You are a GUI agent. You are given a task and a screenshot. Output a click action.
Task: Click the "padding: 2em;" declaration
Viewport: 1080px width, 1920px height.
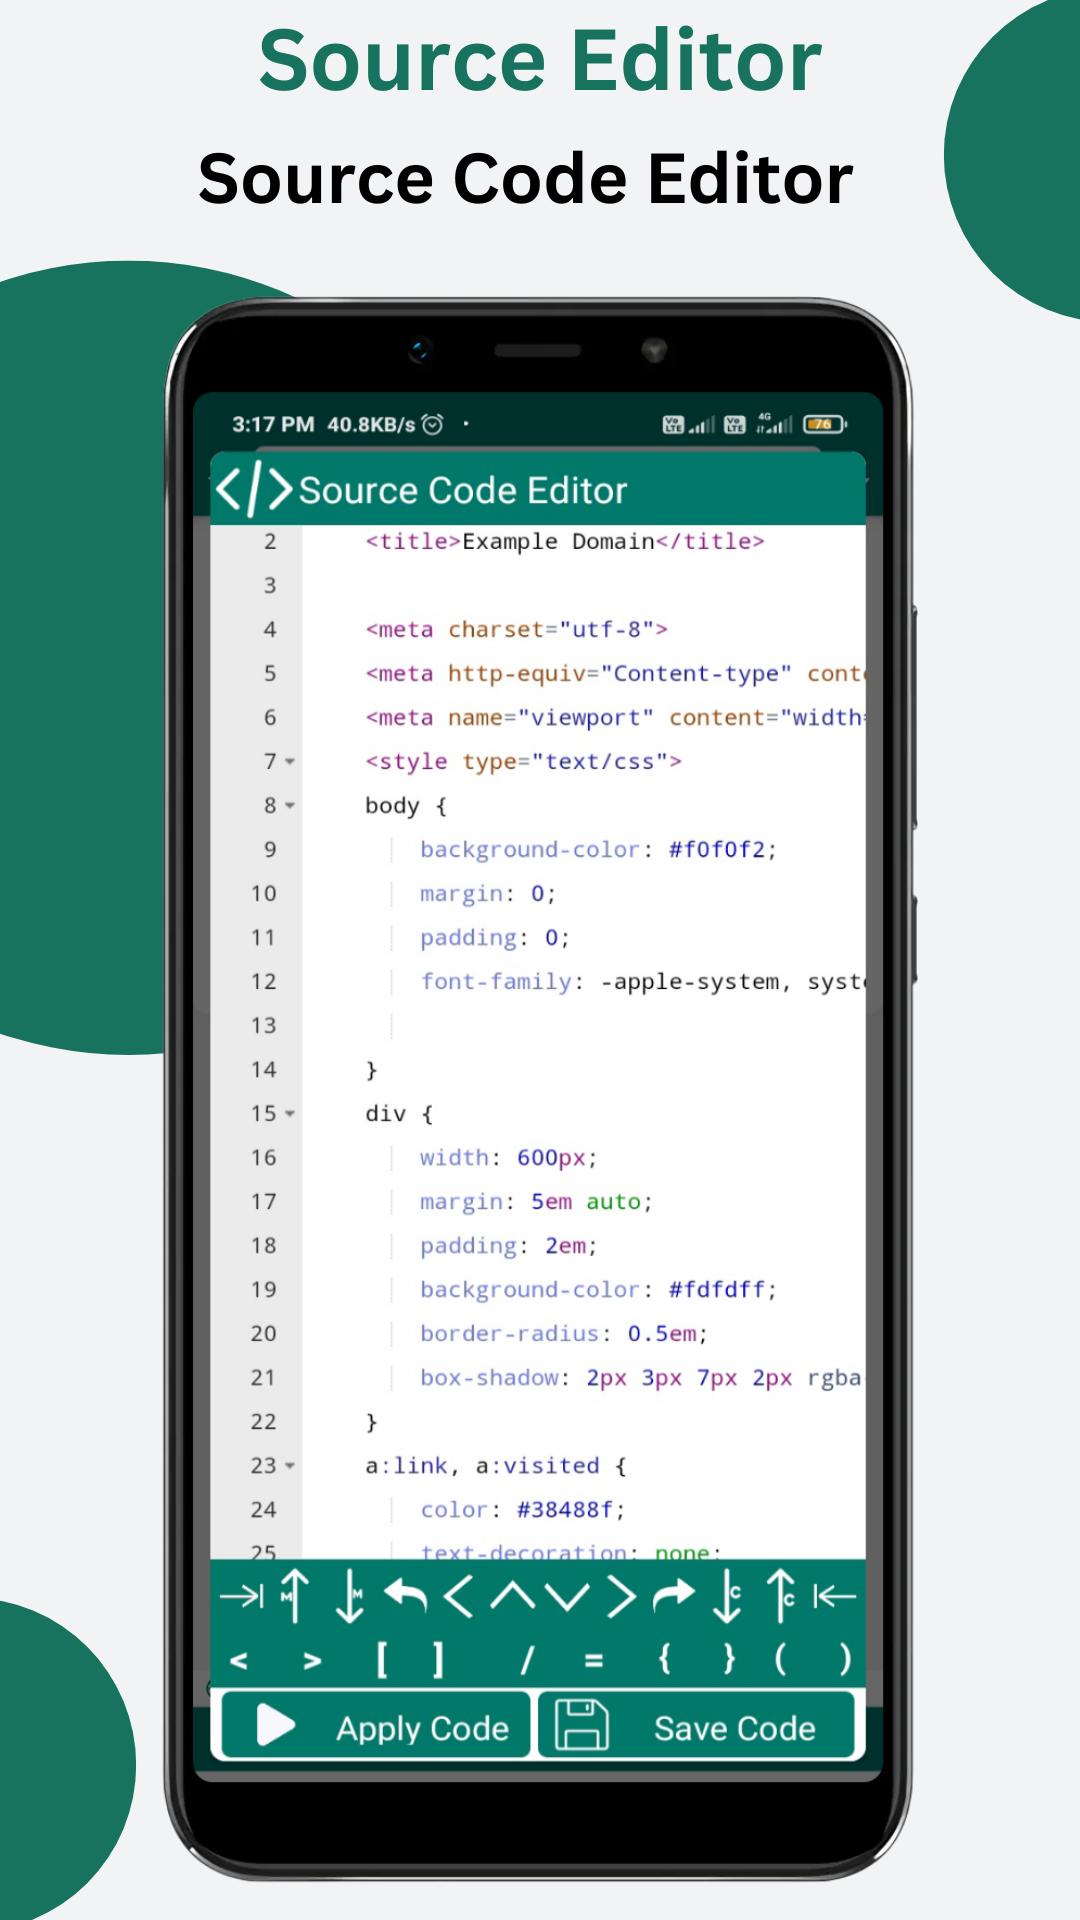click(x=508, y=1246)
